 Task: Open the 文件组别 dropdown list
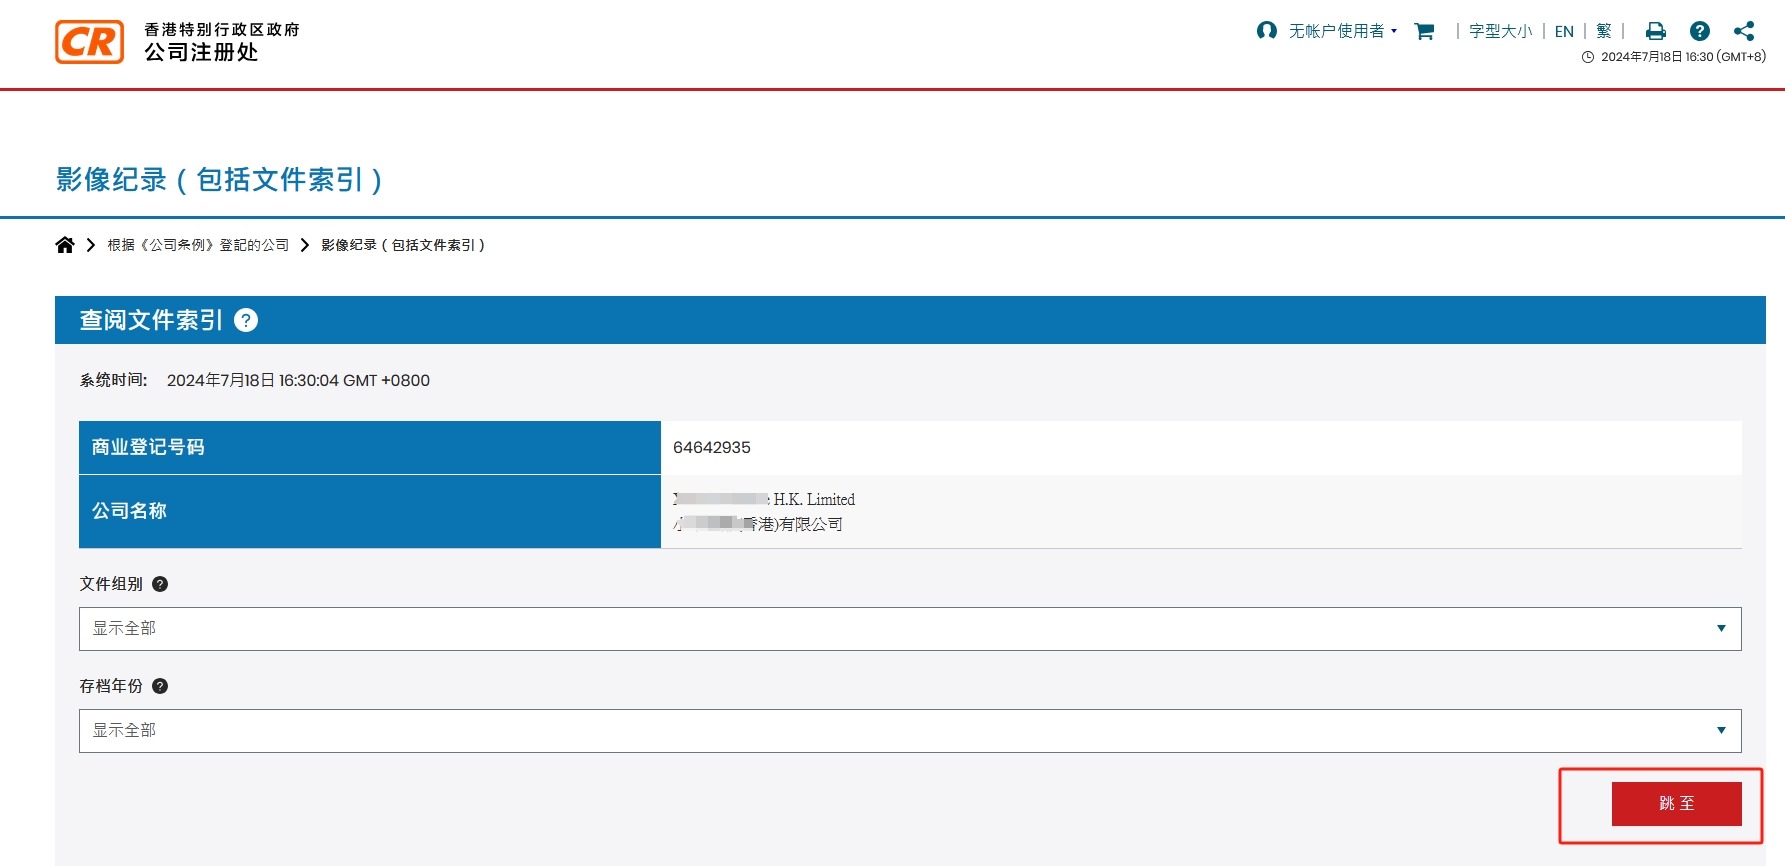pos(910,629)
